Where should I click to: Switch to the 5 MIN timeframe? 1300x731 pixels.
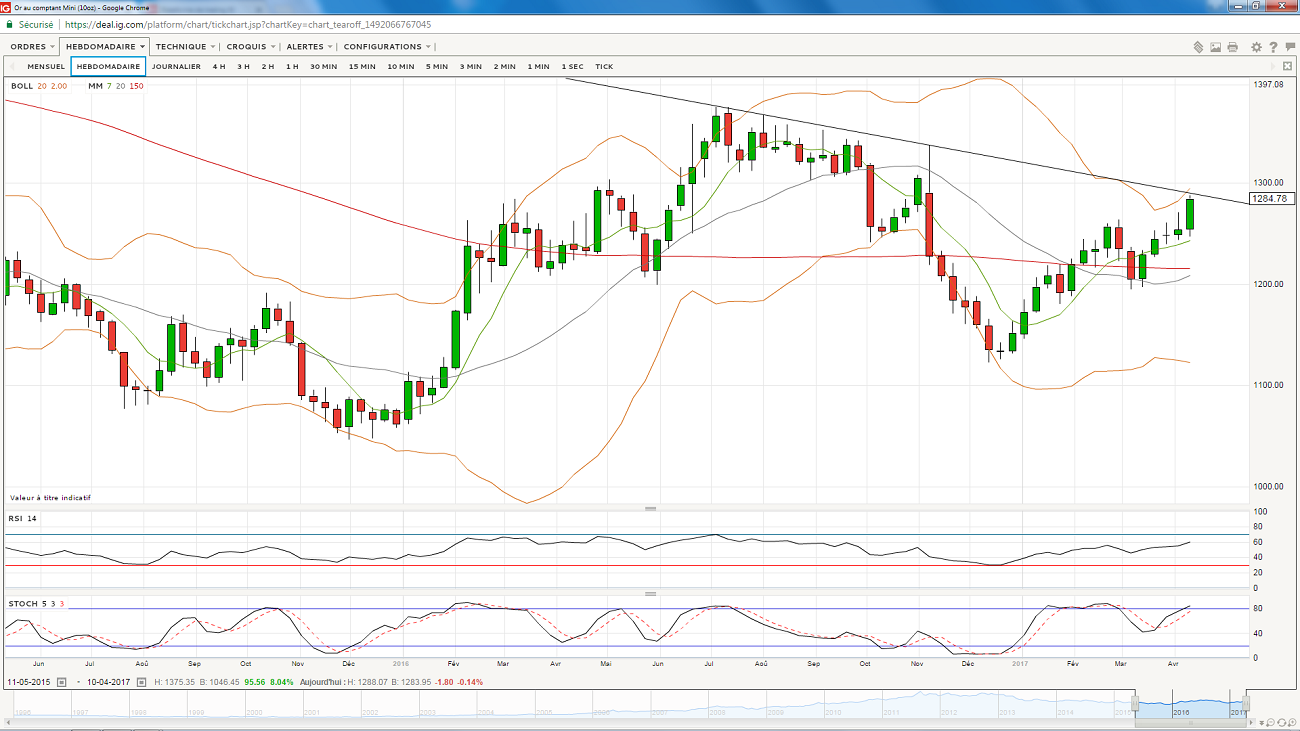[x=436, y=67]
